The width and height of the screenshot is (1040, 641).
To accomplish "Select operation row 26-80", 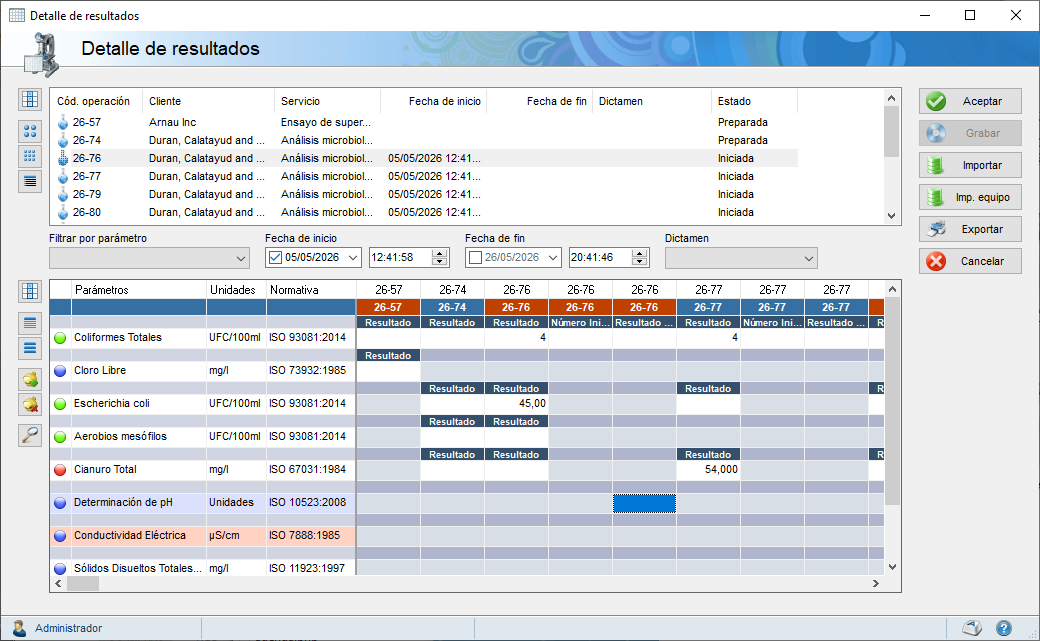I will tap(424, 212).
